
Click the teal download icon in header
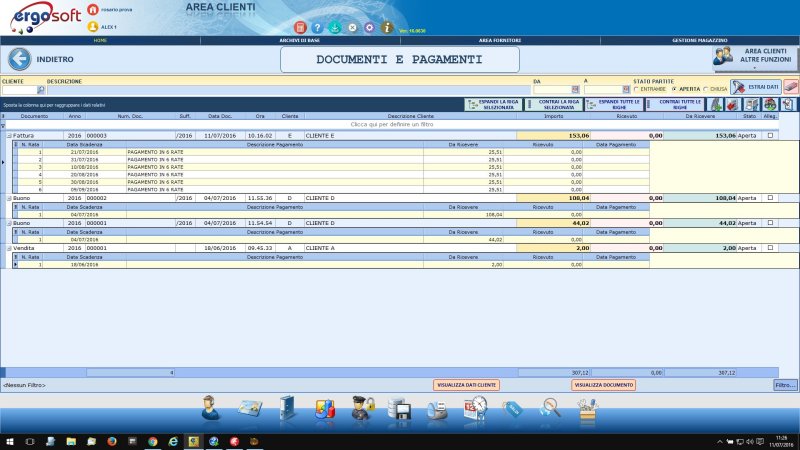(x=335, y=28)
